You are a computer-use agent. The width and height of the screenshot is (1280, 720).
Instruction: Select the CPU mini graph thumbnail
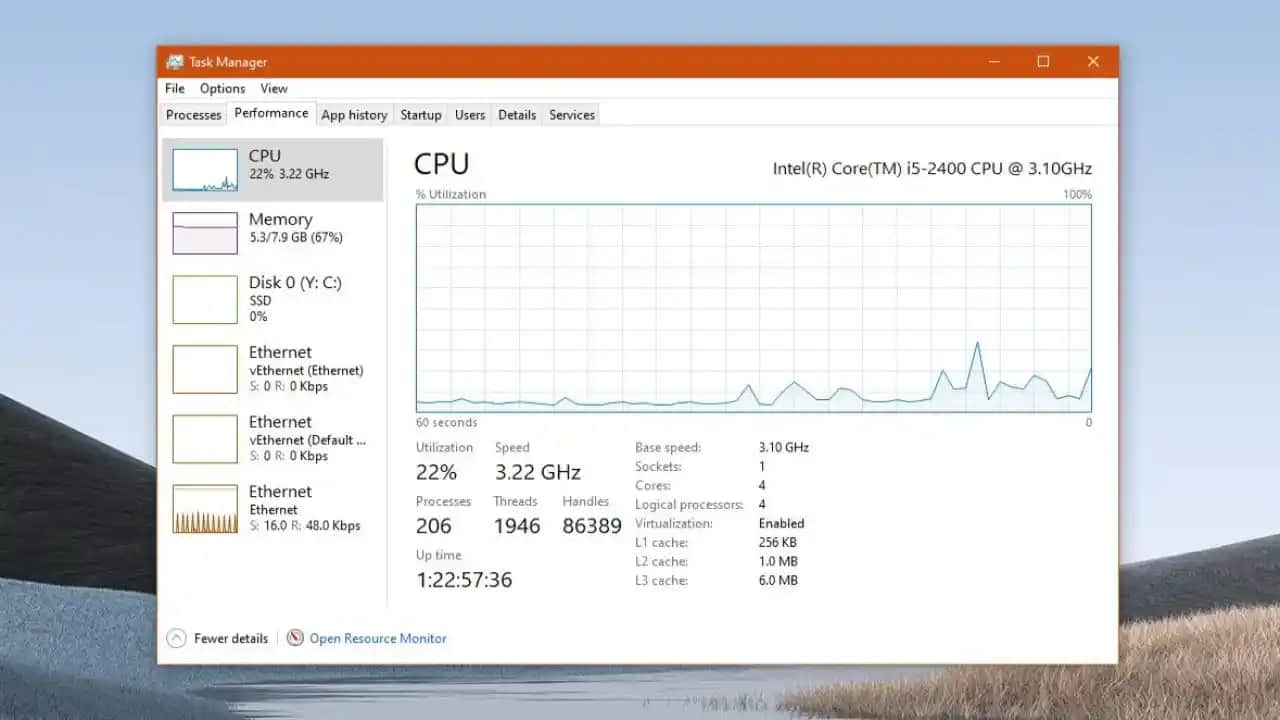[x=205, y=170]
